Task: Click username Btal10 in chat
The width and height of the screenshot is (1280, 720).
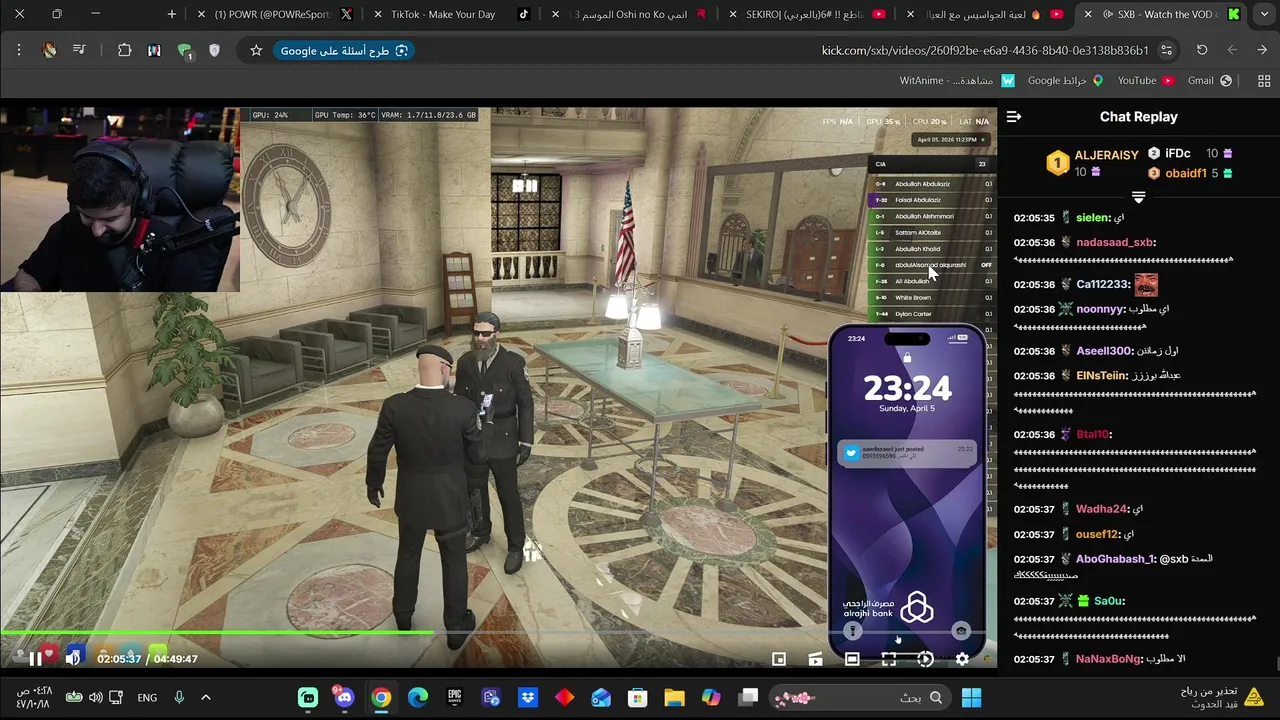Action: pos(1093,434)
